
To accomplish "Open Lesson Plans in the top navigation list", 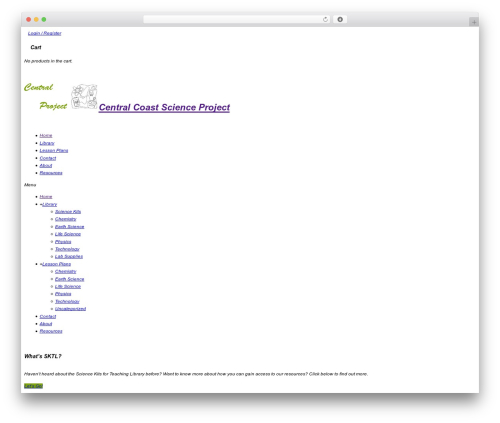I will [x=54, y=150].
